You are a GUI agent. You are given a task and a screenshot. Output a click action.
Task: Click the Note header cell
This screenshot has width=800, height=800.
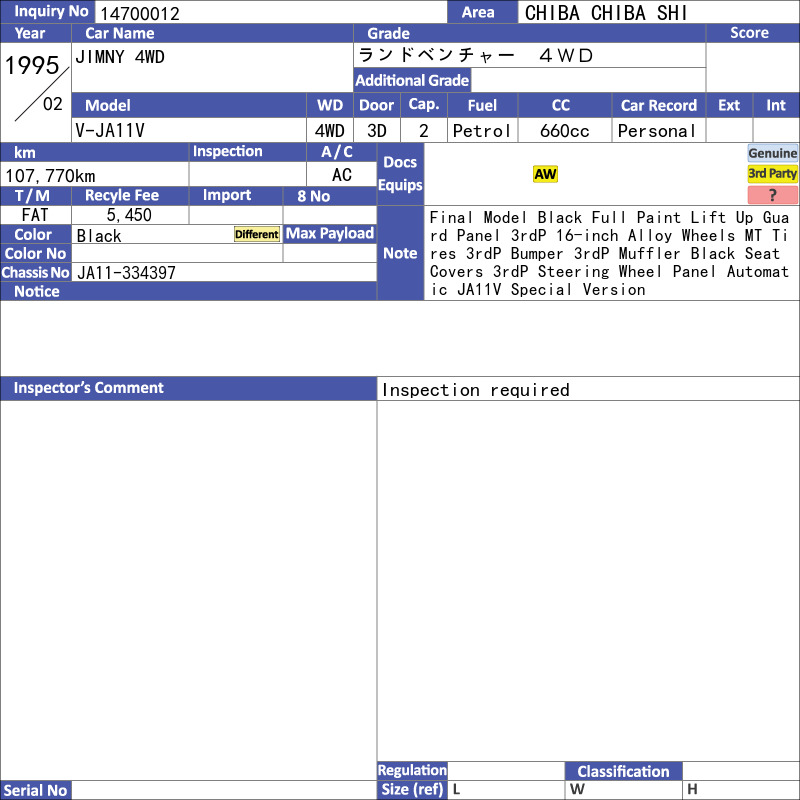(400, 253)
